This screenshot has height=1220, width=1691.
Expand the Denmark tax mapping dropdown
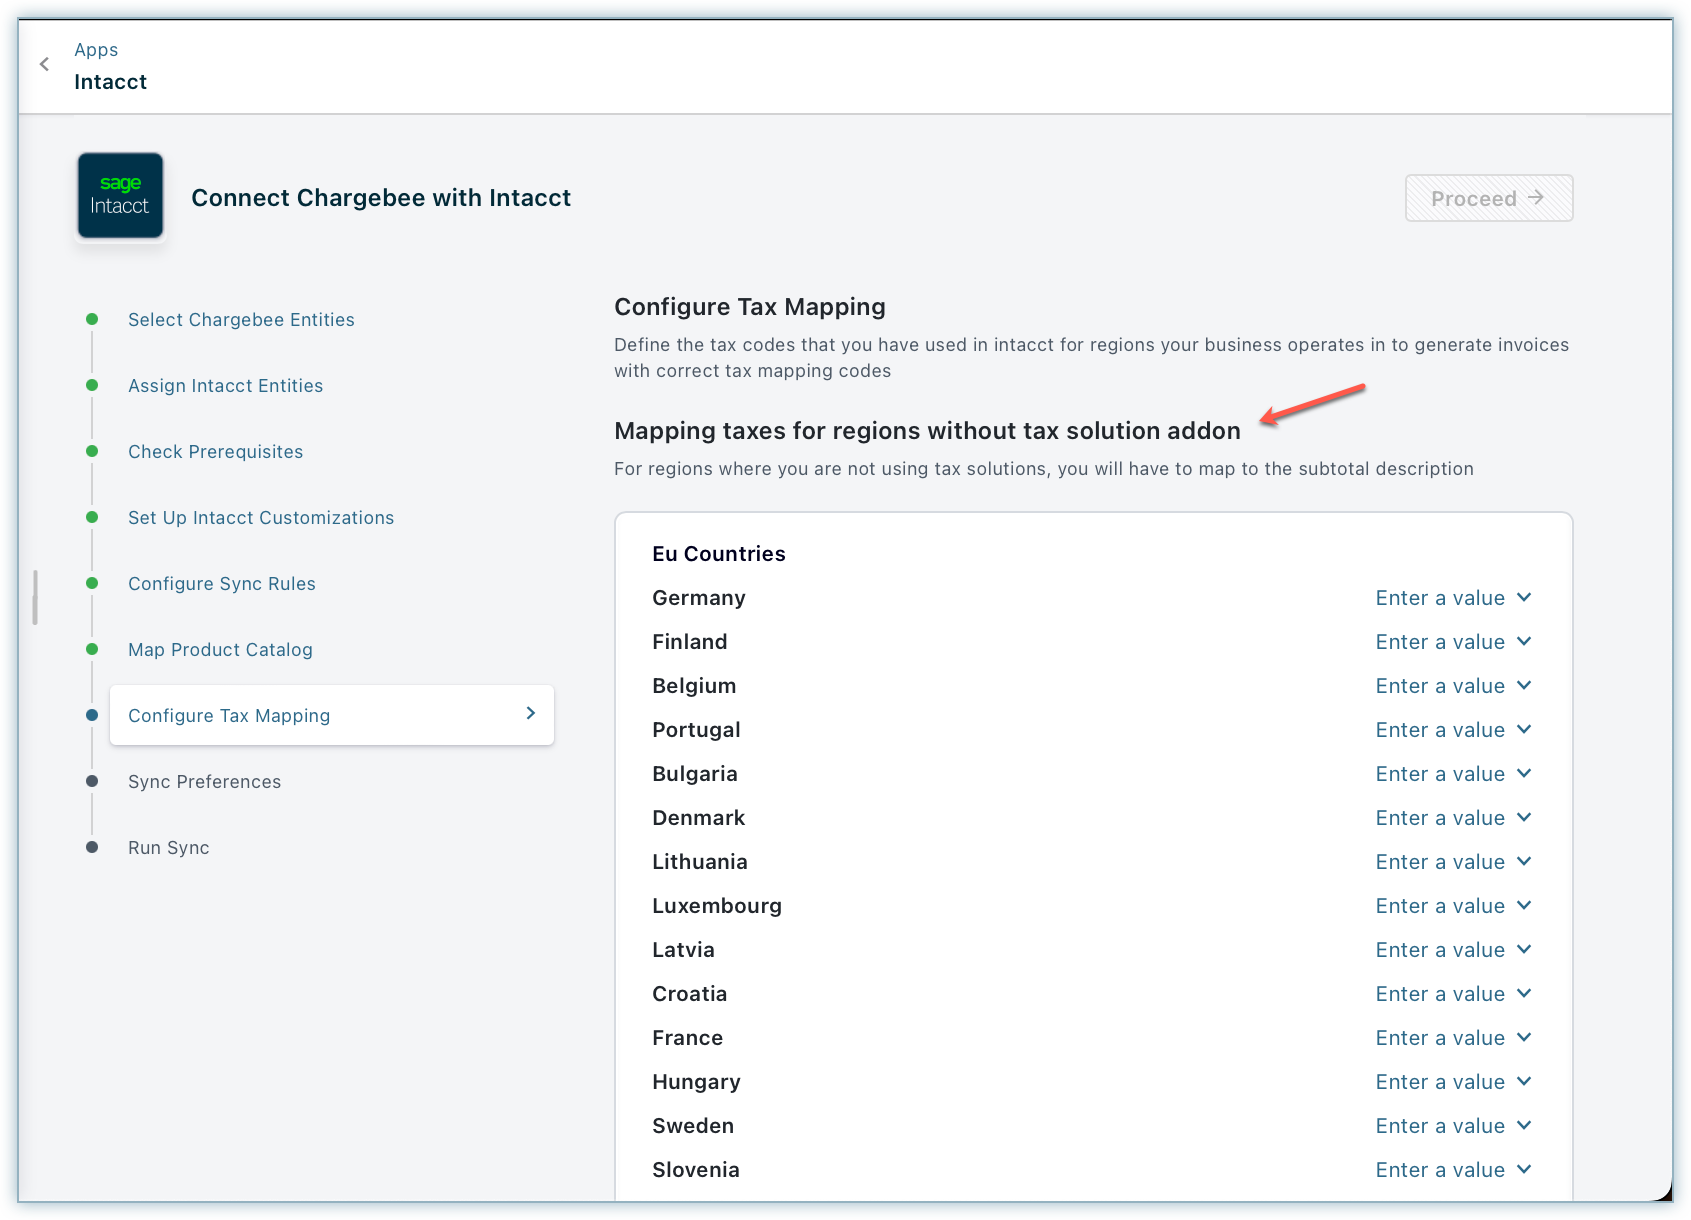pyautogui.click(x=1452, y=818)
